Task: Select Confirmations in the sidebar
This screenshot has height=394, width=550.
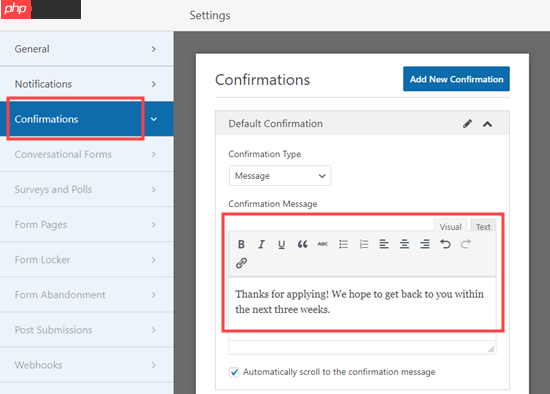Action: [87, 119]
